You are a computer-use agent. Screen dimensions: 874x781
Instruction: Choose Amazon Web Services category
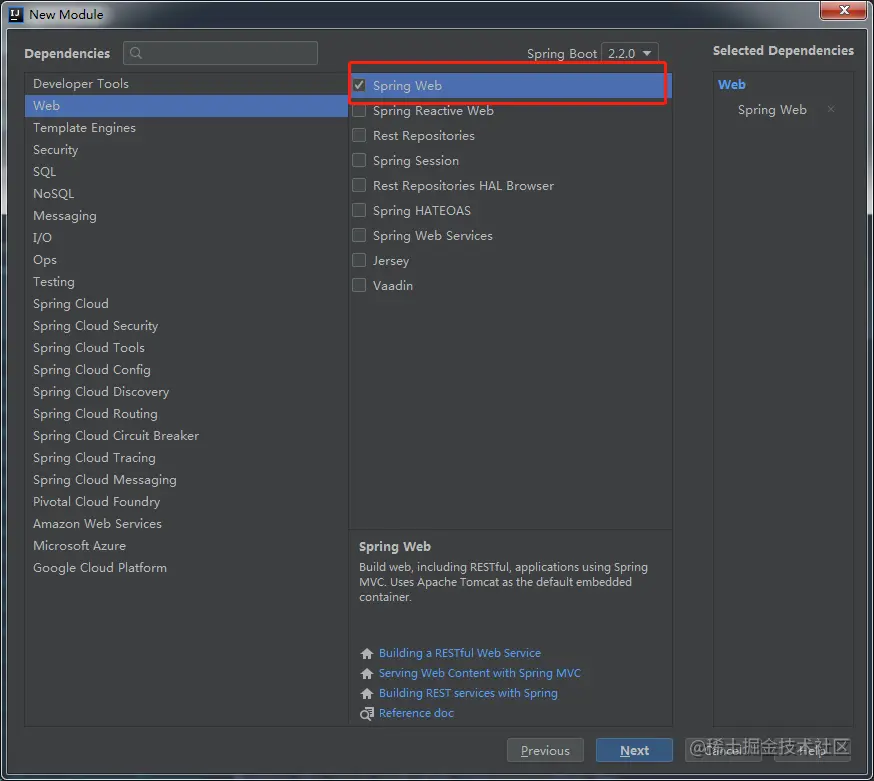tap(186, 524)
